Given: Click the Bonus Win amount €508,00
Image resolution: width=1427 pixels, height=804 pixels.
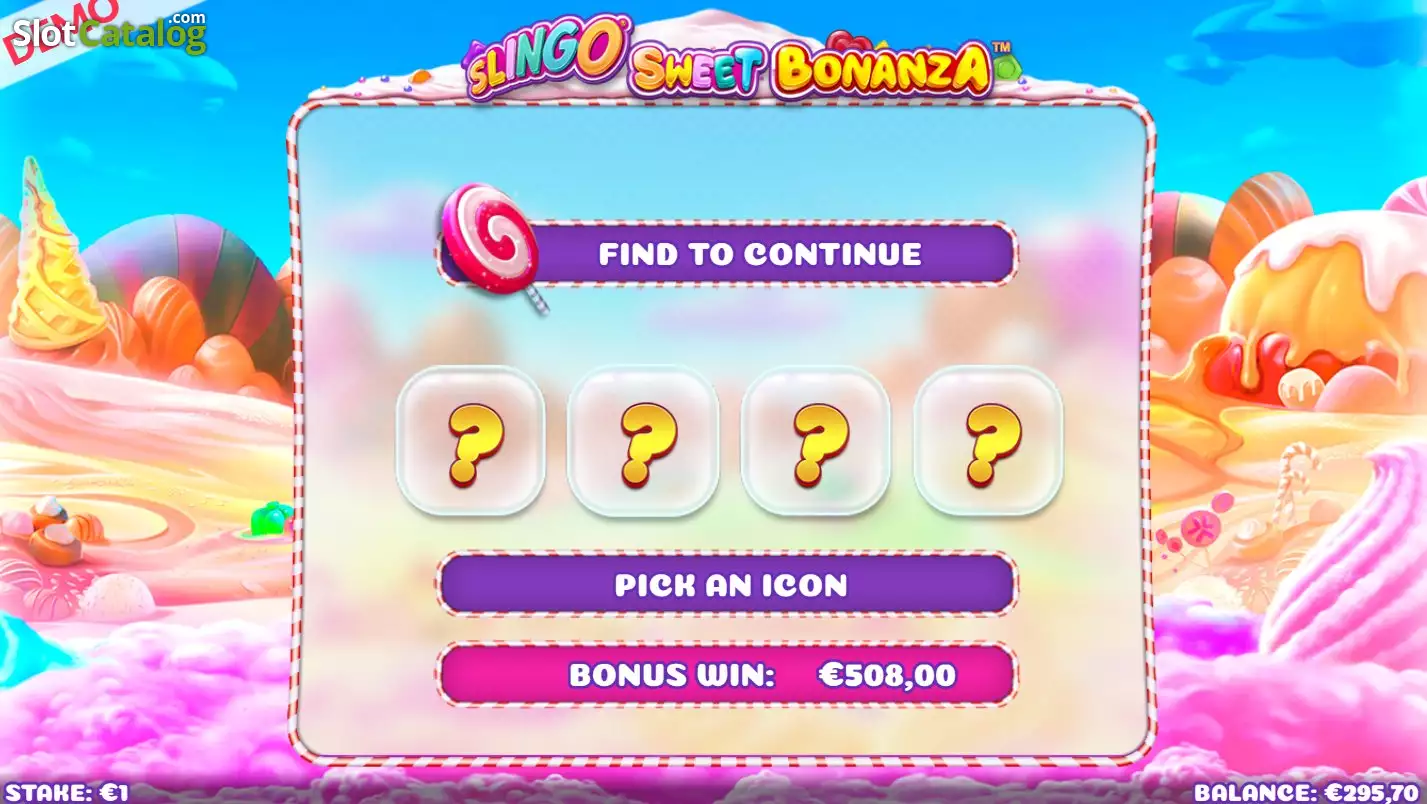Looking at the screenshot, I should (887, 675).
